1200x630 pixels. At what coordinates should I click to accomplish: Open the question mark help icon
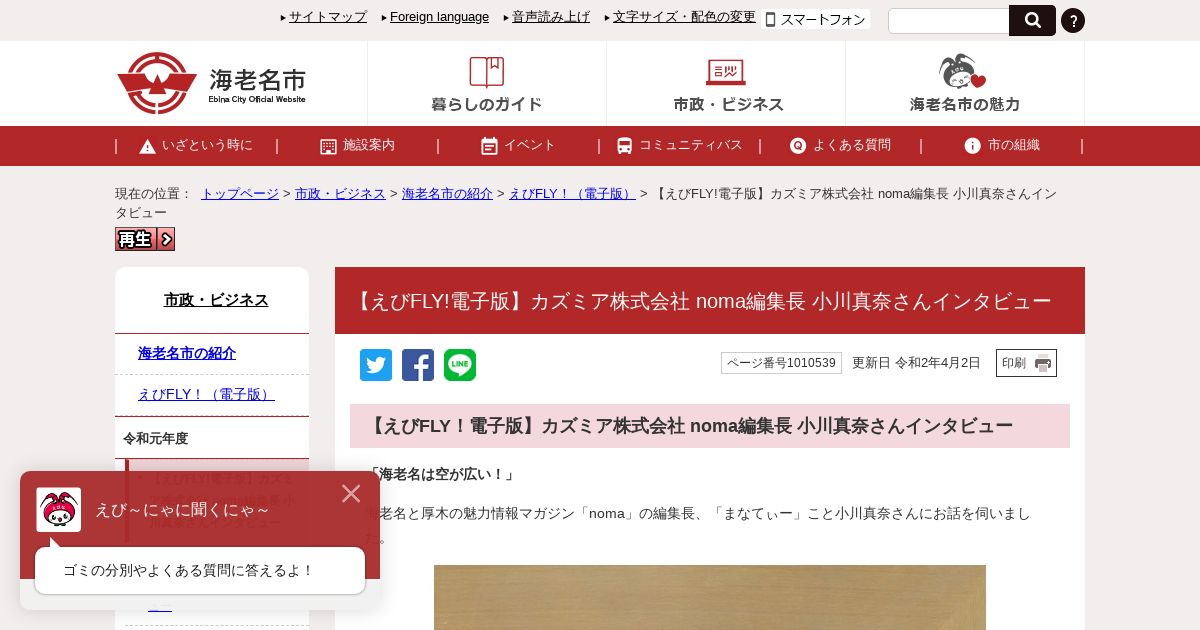[x=1073, y=20]
